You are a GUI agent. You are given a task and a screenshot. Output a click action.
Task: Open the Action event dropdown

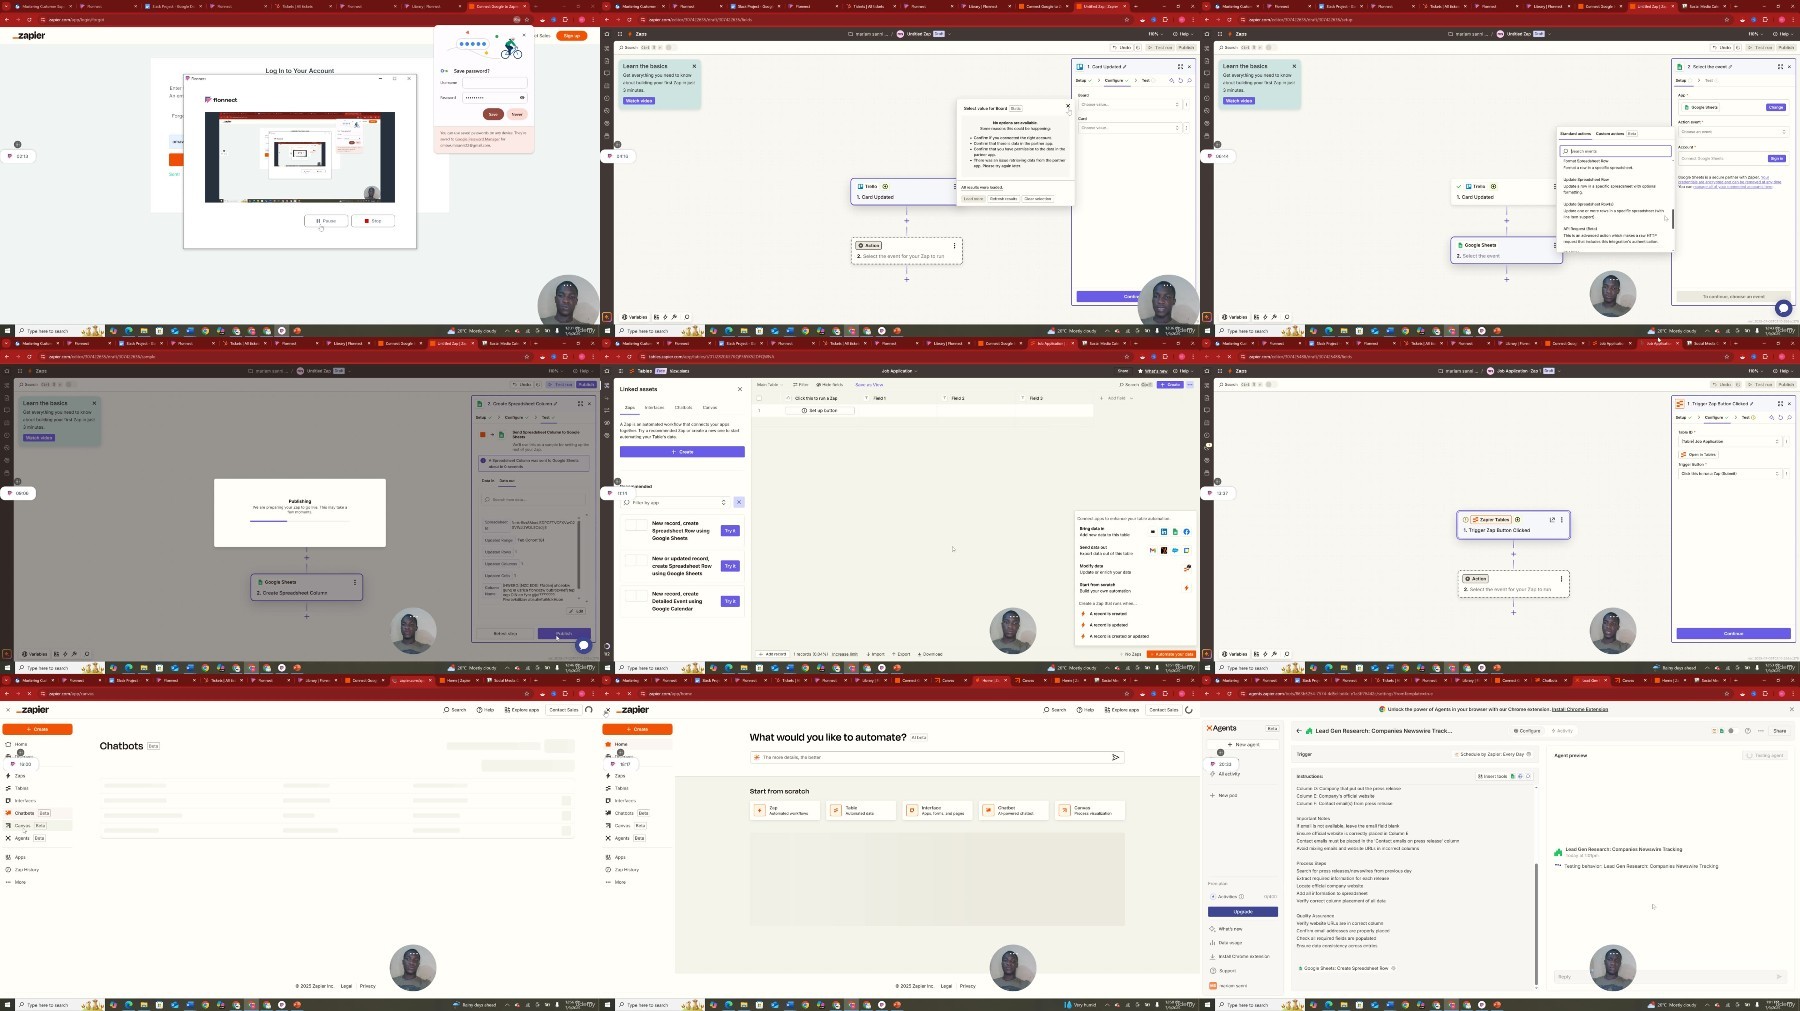[1732, 132]
